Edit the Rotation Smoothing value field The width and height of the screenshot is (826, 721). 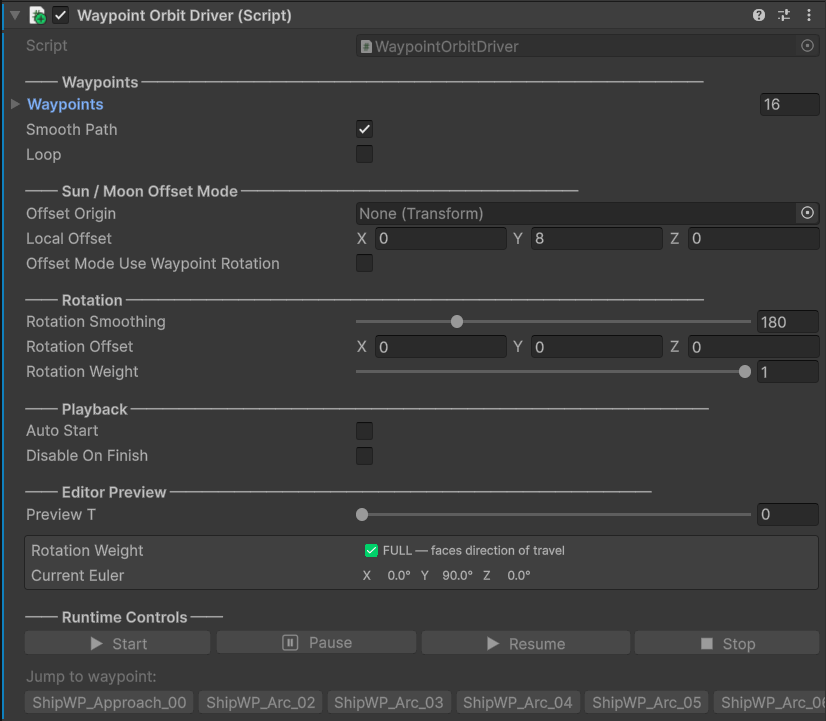point(788,322)
